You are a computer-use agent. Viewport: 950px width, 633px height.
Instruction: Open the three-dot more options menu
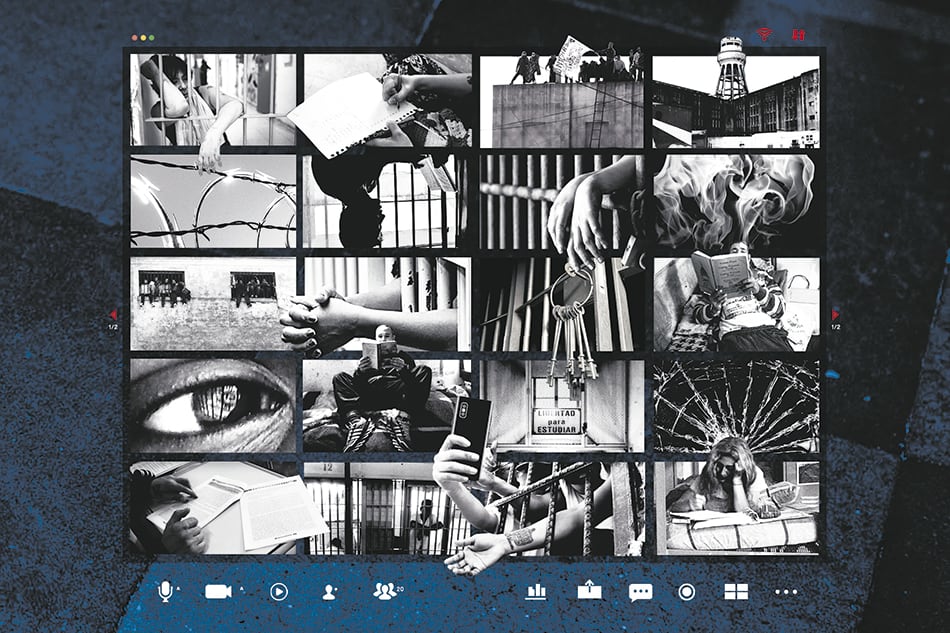tap(786, 591)
